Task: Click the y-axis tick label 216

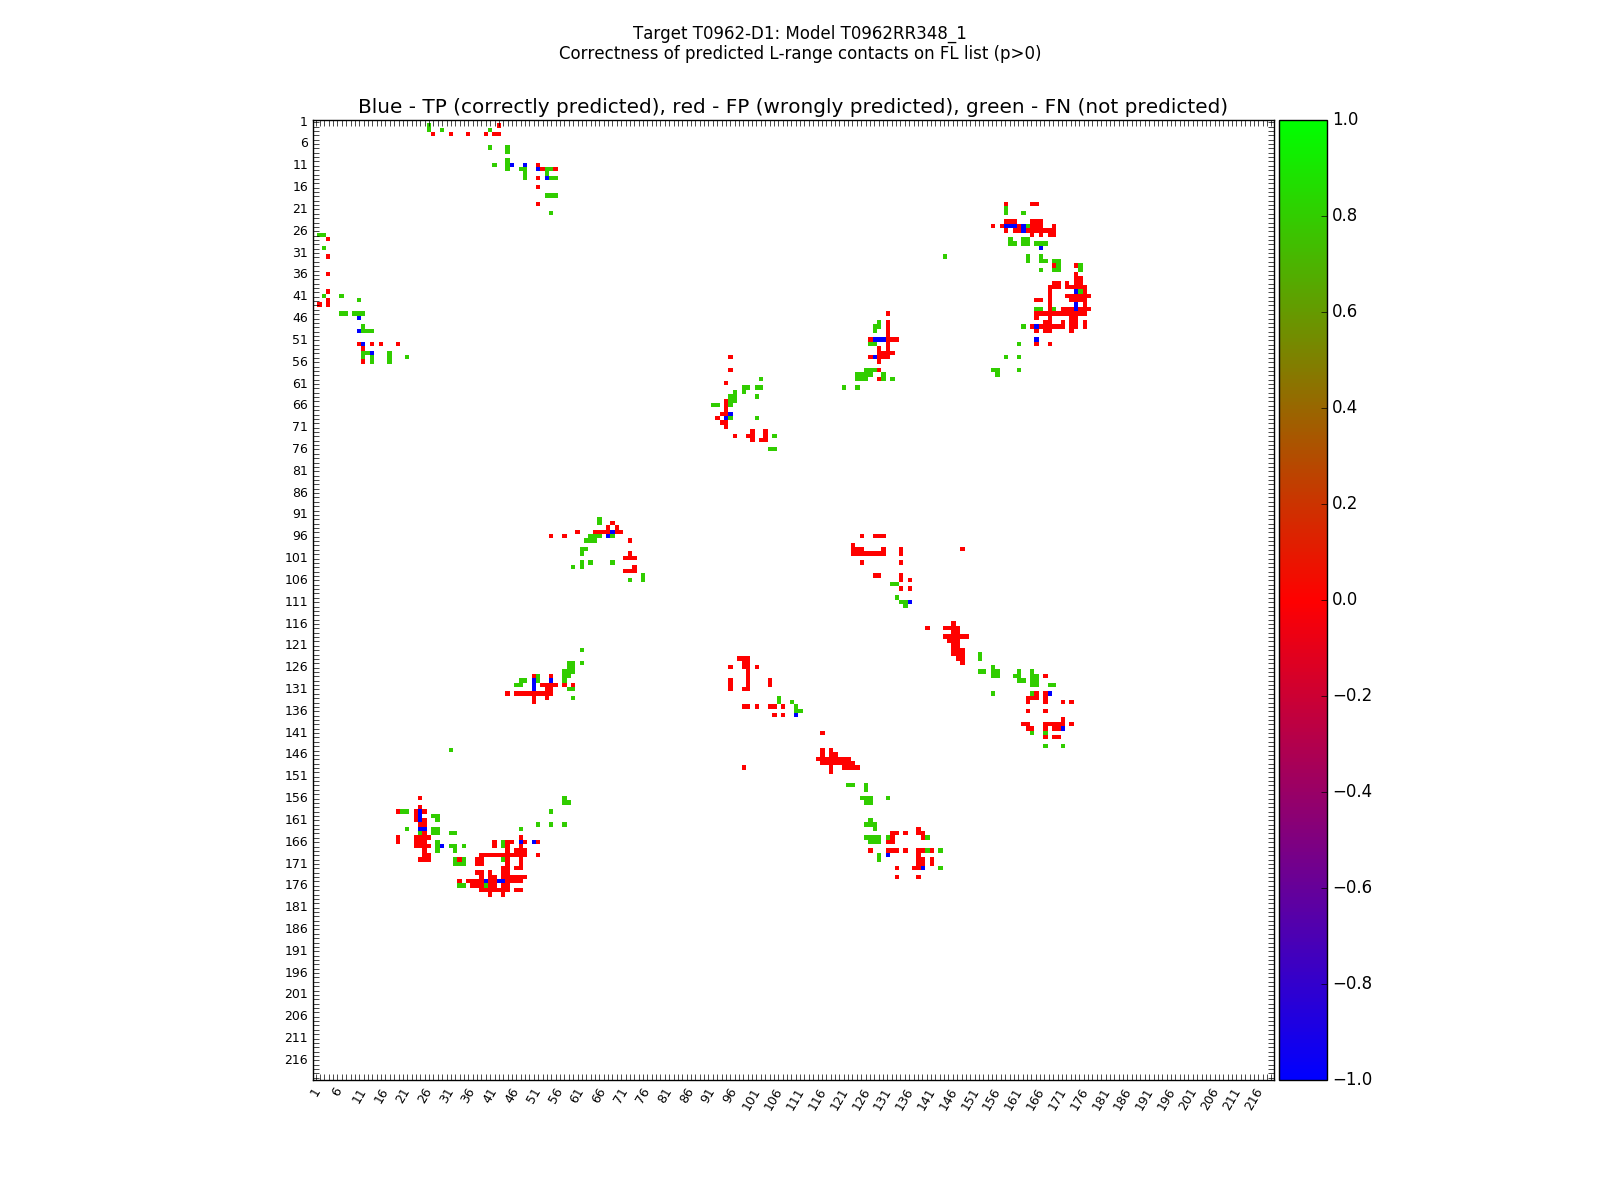Action: point(296,1060)
